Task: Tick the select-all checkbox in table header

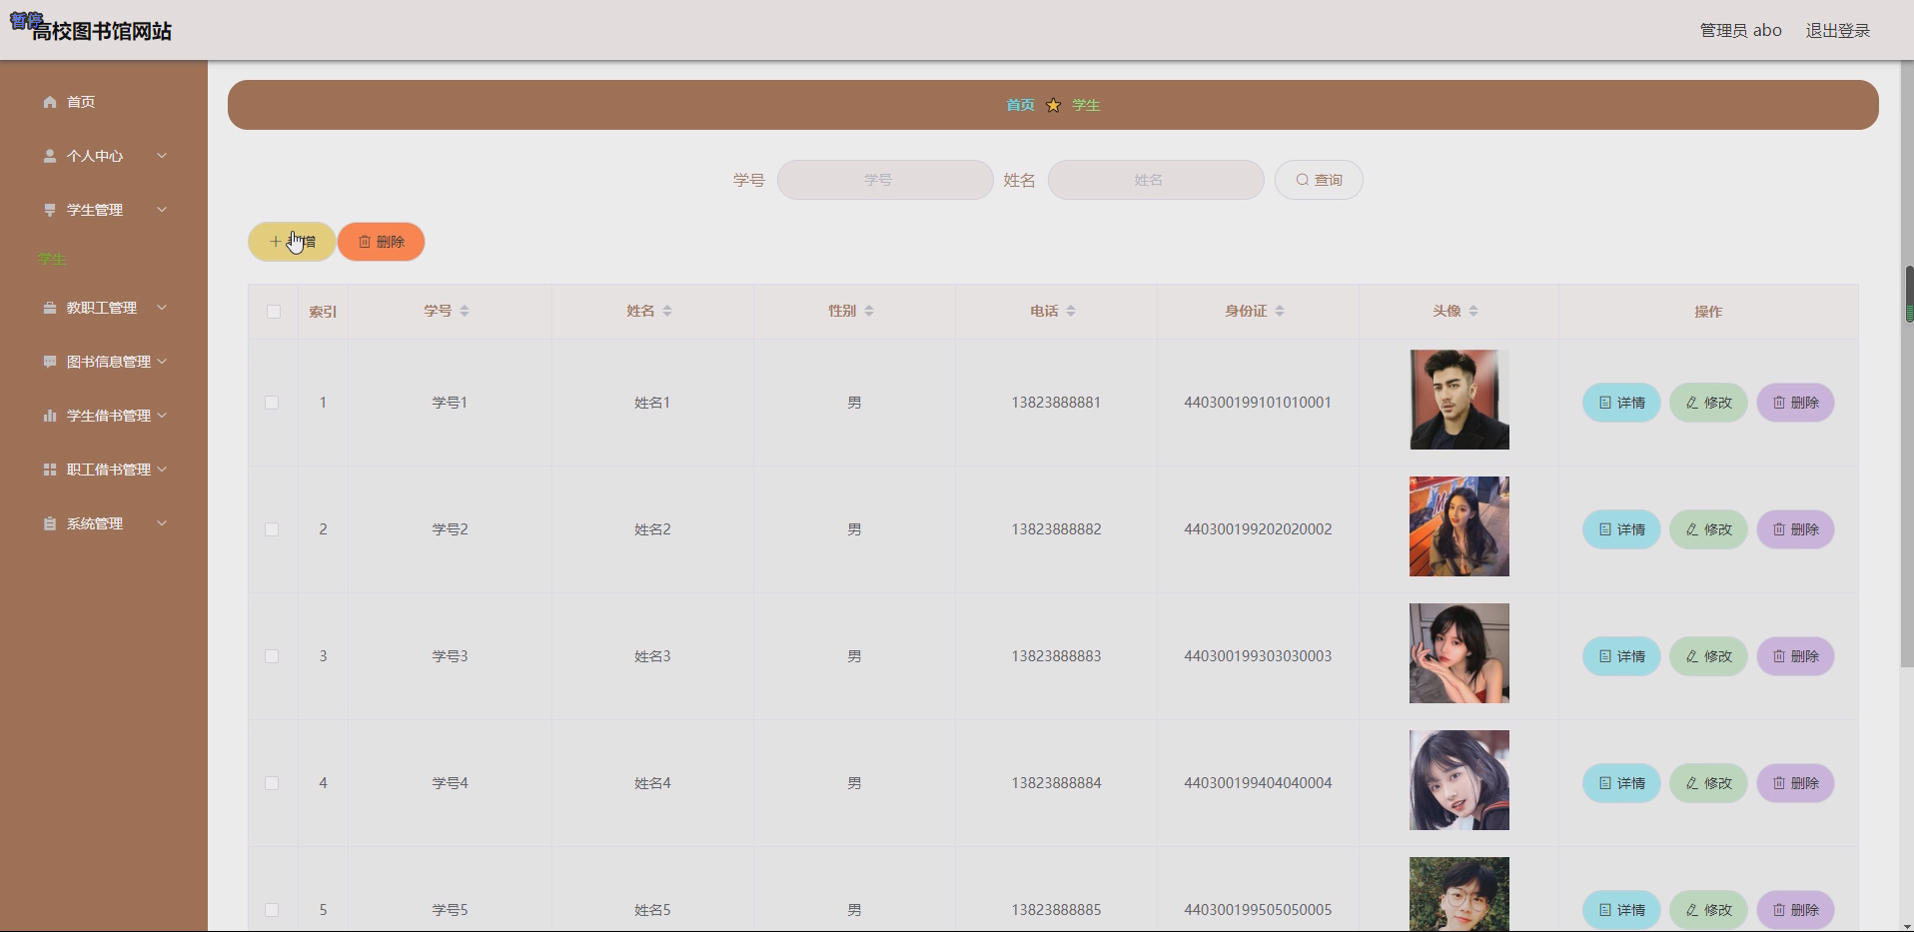Action: [273, 312]
